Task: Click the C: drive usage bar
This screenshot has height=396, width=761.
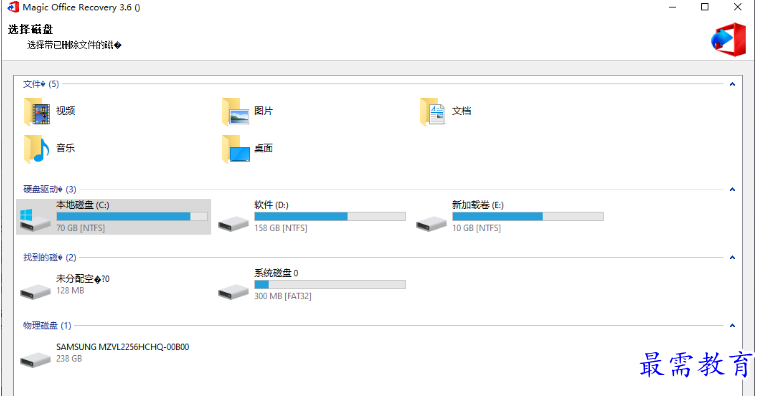Action: tap(132, 216)
